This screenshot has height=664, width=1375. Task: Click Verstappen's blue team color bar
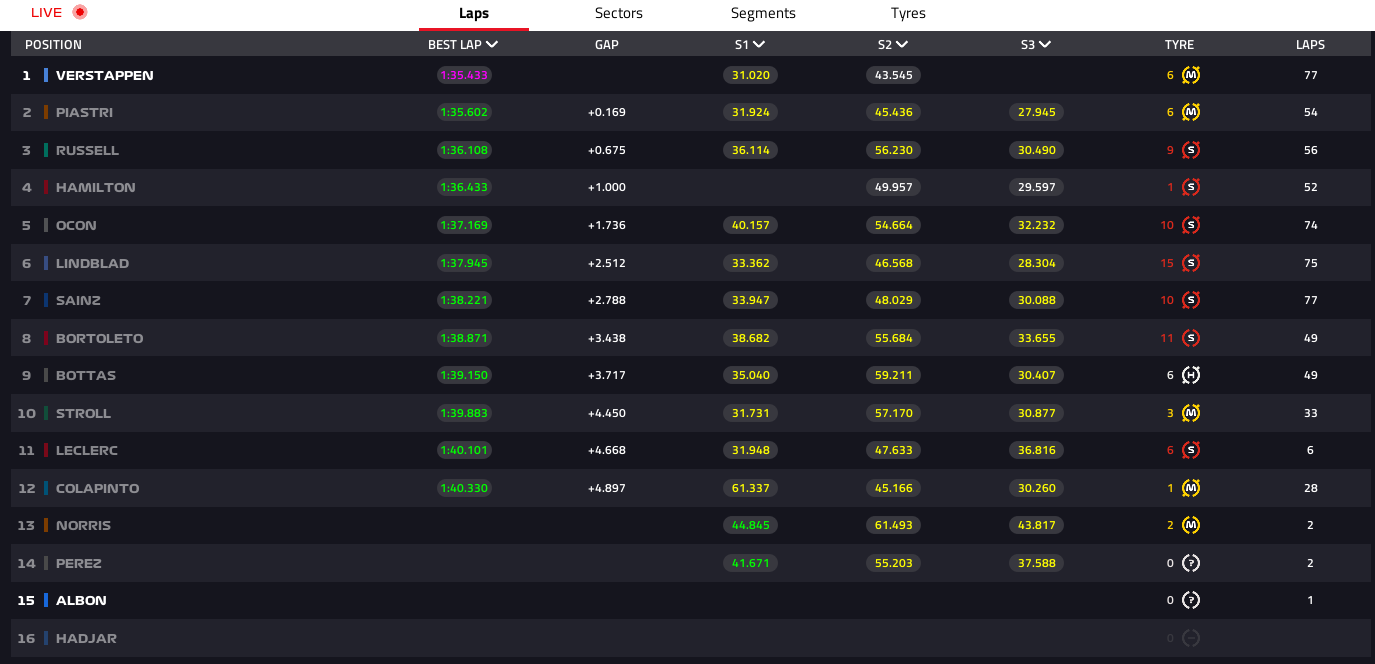(x=46, y=75)
